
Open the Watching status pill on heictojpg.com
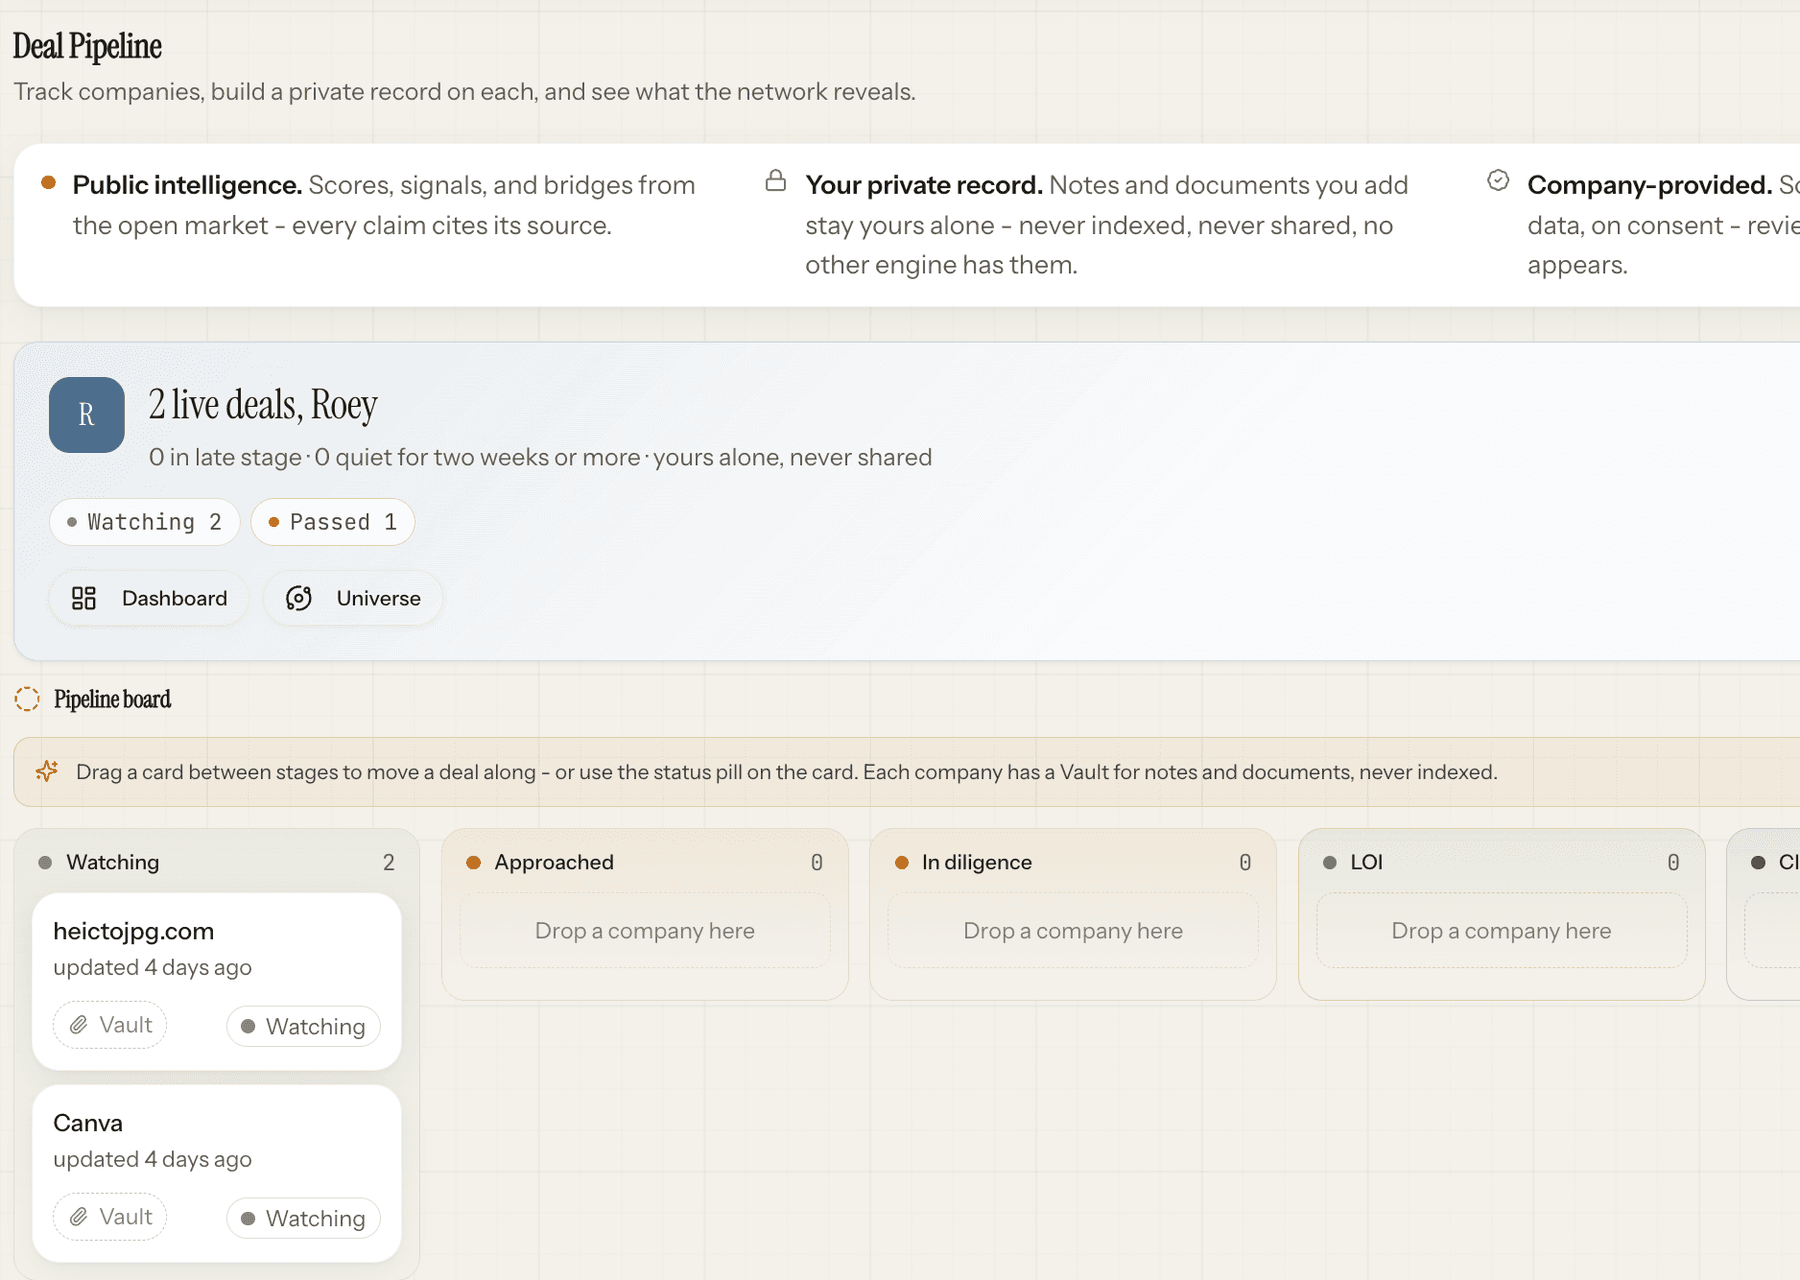(304, 1027)
